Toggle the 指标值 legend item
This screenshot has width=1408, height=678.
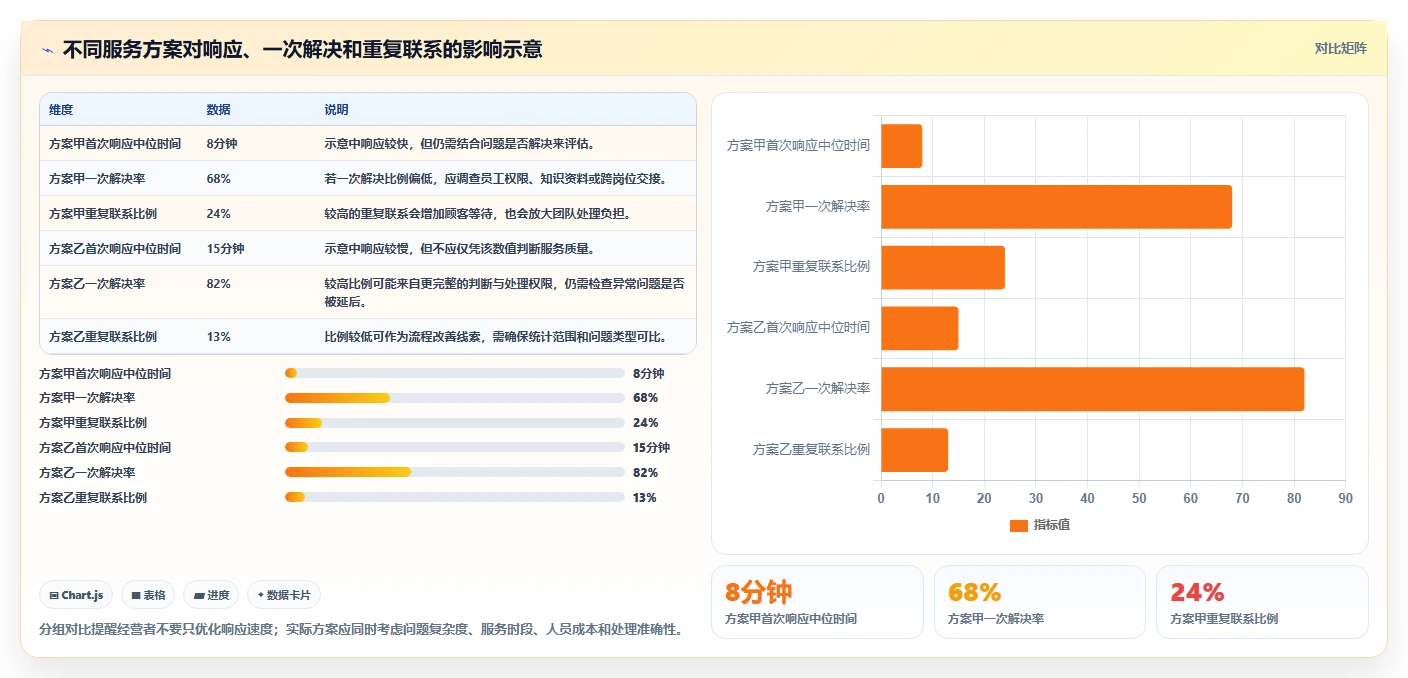pyautogui.click(x=1040, y=525)
